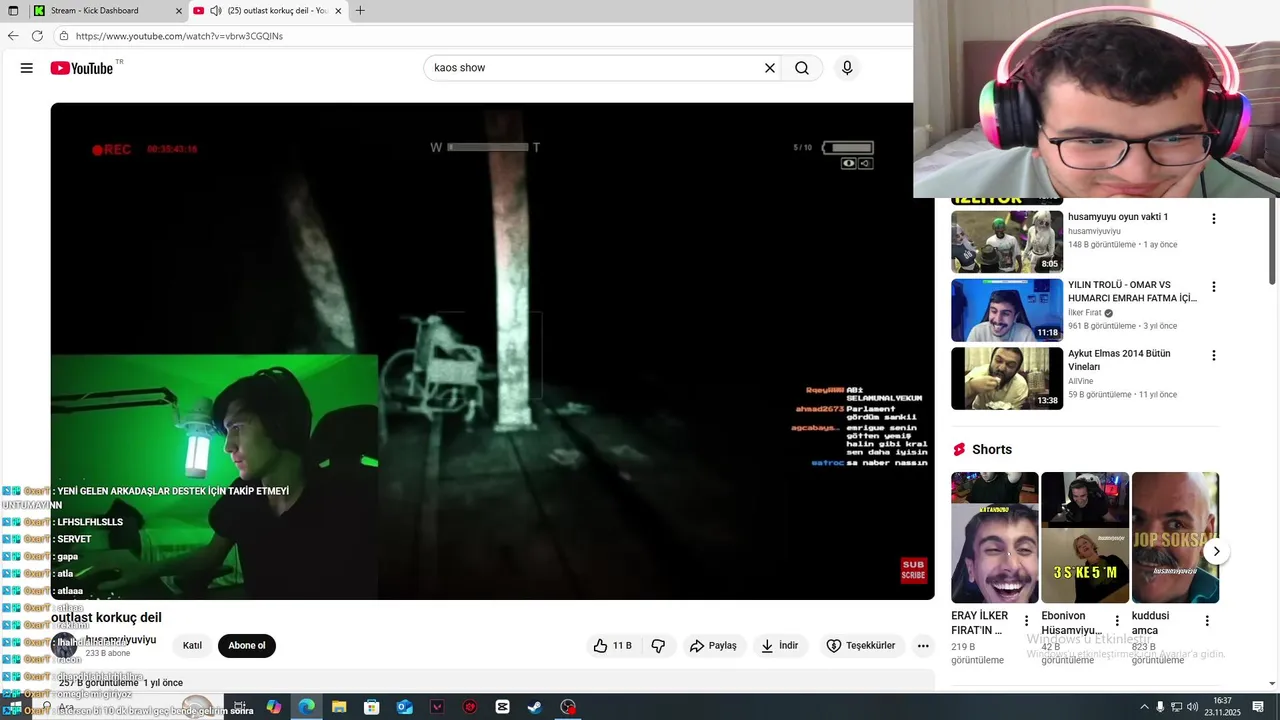This screenshot has height=720, width=1280.
Task: Open Copilot from taskbar
Action: pos(274,707)
